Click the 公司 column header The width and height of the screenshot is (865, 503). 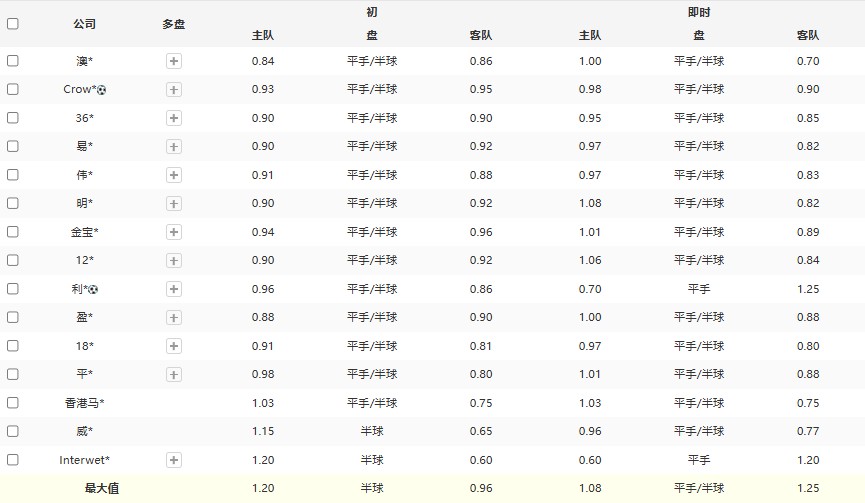[x=85, y=24]
